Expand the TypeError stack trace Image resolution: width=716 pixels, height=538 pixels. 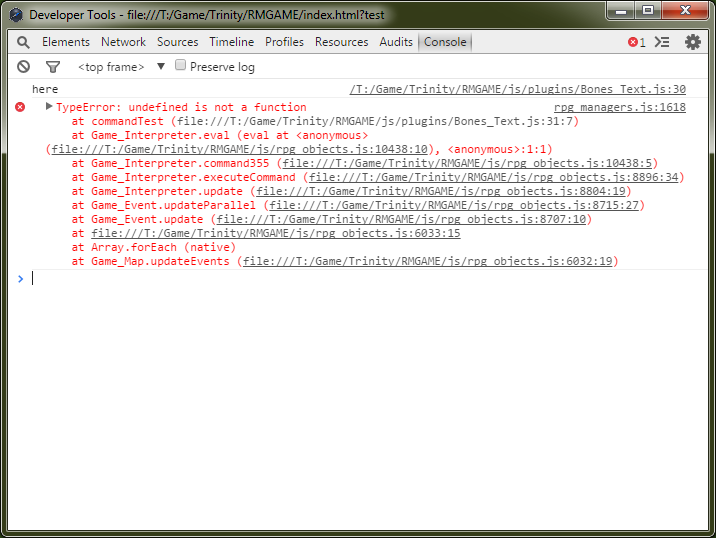tap(49, 106)
